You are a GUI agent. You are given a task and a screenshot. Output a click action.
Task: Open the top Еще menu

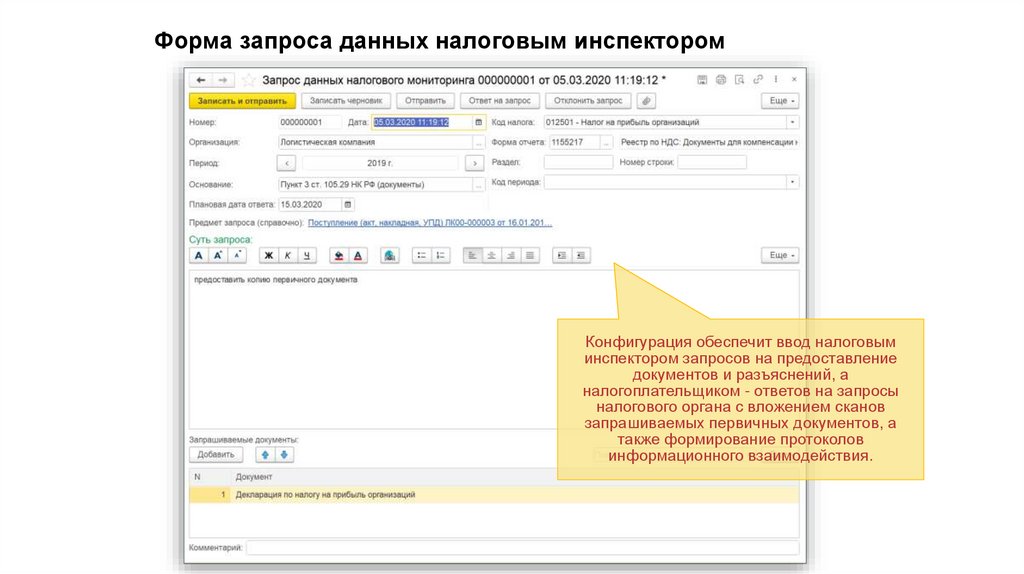pyautogui.click(x=779, y=101)
